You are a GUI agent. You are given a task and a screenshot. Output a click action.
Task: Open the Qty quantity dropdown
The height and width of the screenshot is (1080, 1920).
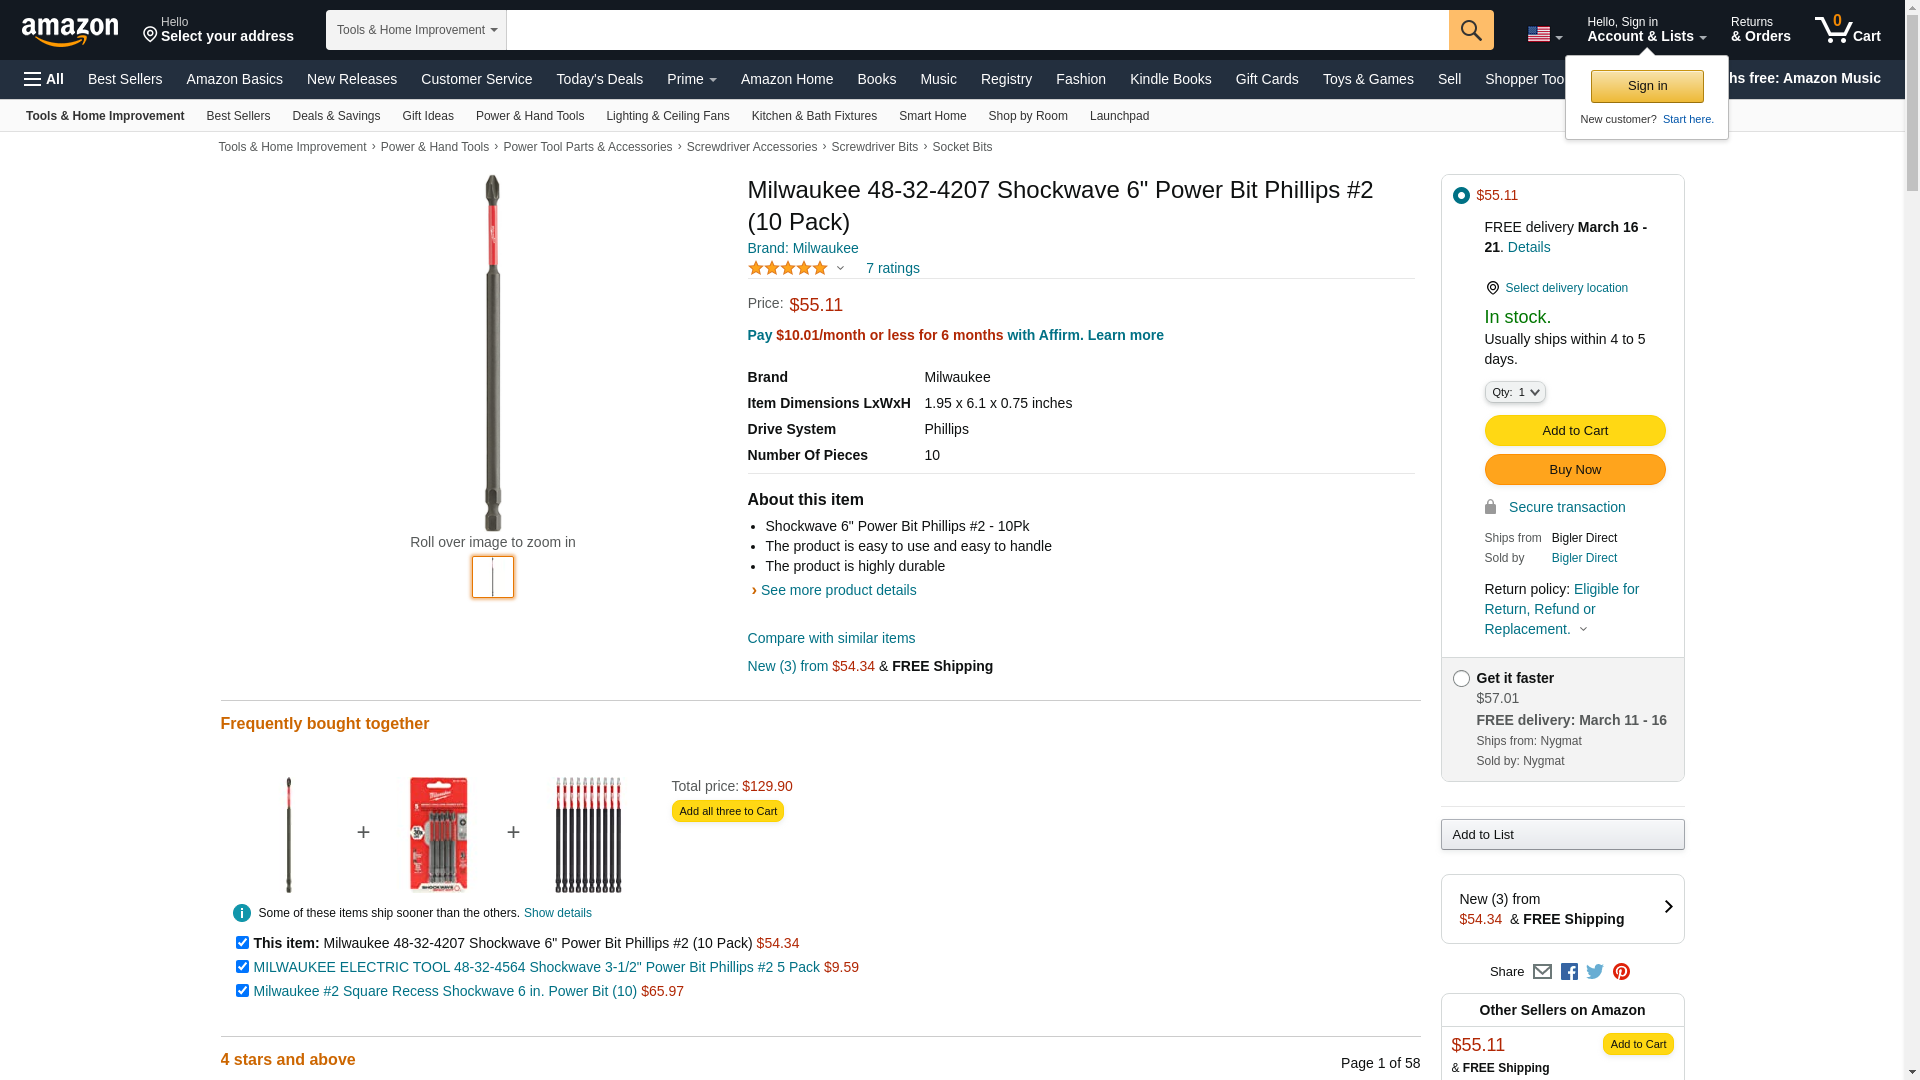coord(1515,392)
